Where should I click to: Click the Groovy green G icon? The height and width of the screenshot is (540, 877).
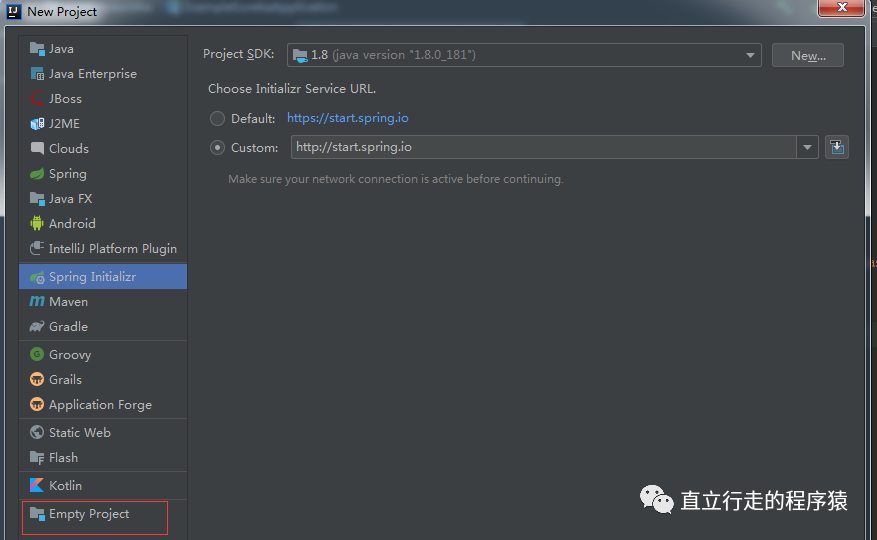(x=37, y=354)
